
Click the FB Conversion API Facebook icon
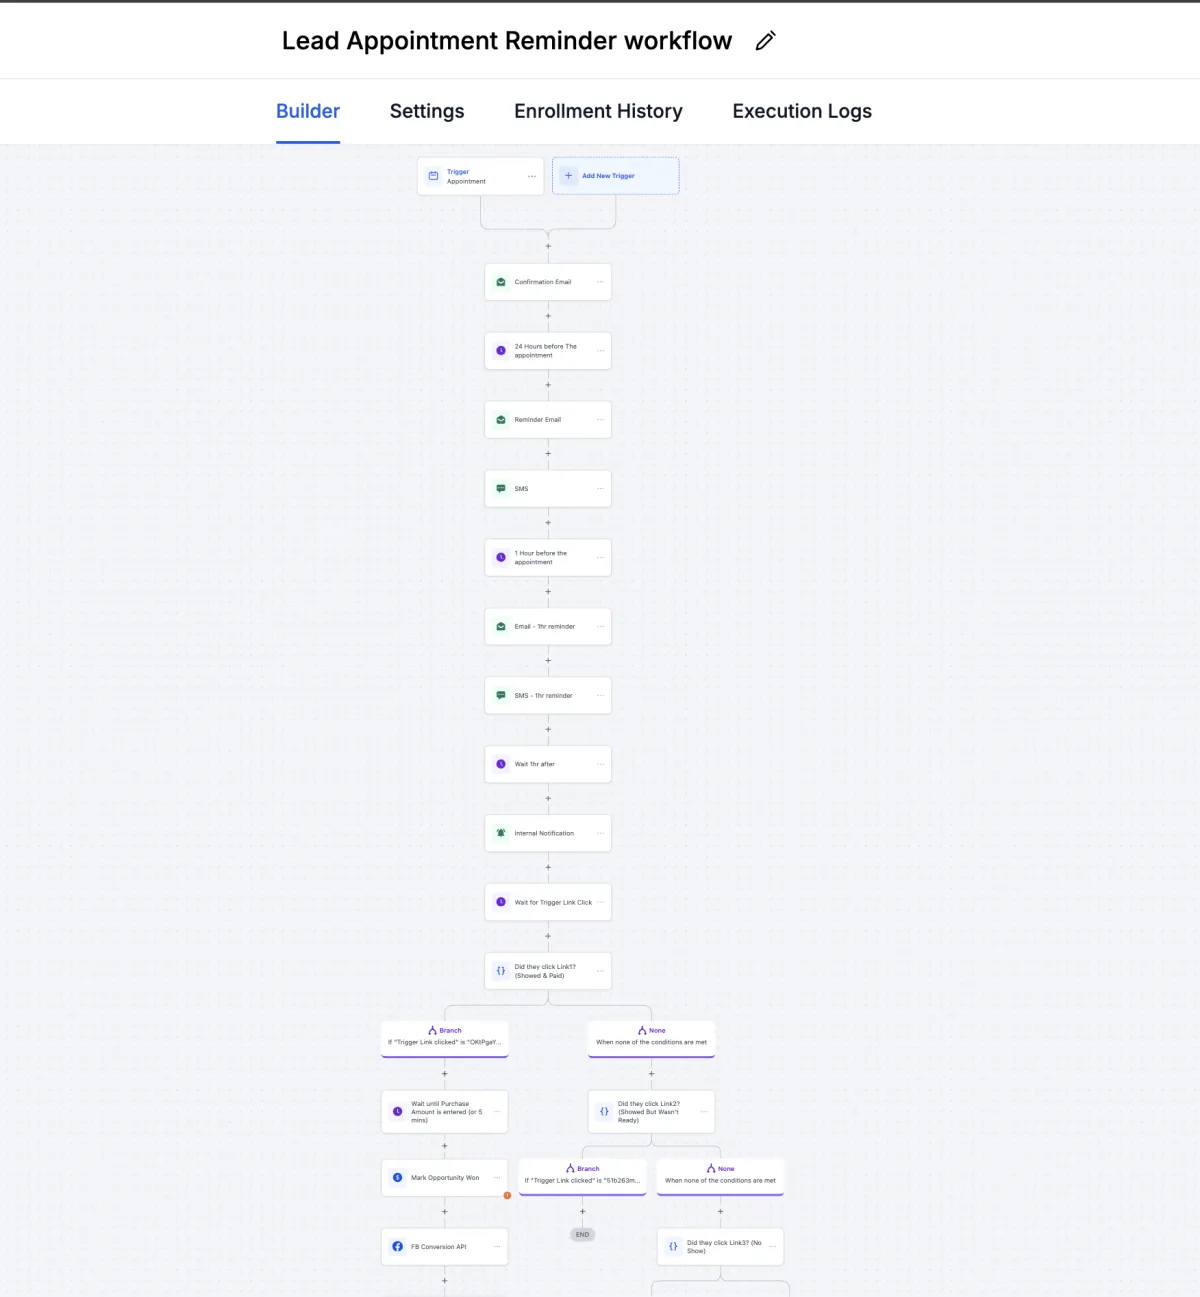point(398,1247)
